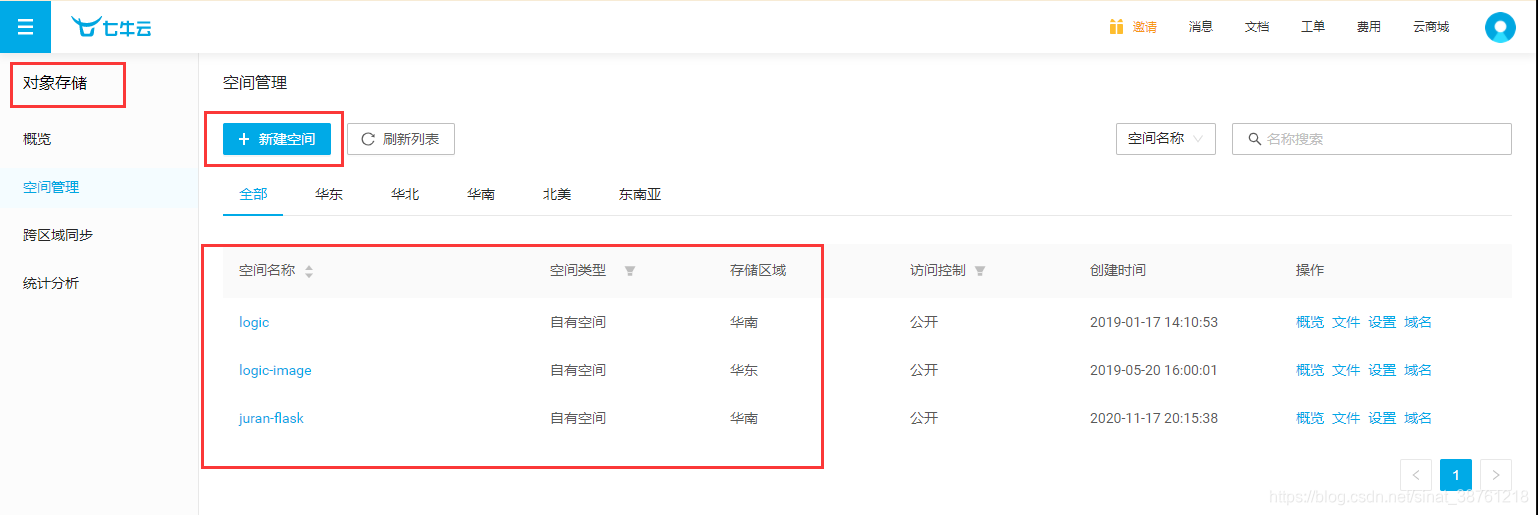Screen dimensions: 1538x515
Task: Refresh the list with 刷新列表
Action: pyautogui.click(x=401, y=139)
